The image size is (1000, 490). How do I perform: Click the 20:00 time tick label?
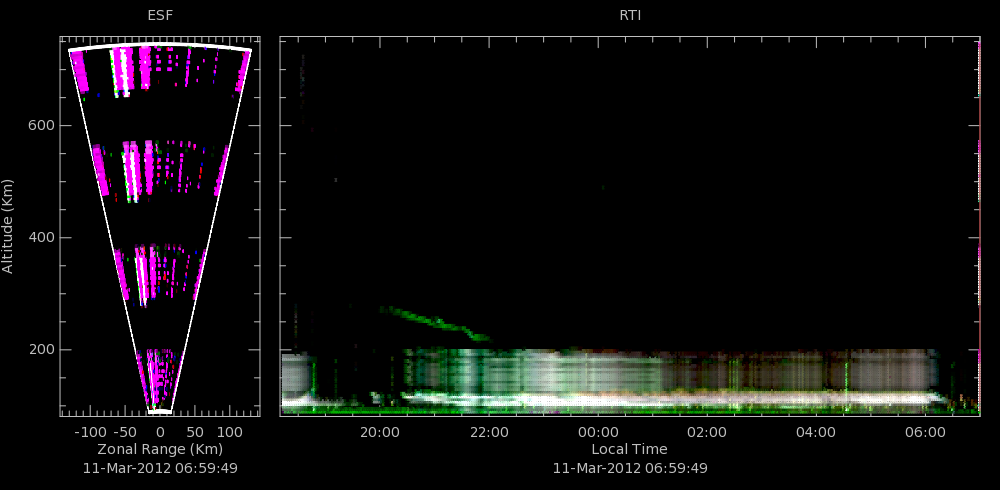[379, 432]
